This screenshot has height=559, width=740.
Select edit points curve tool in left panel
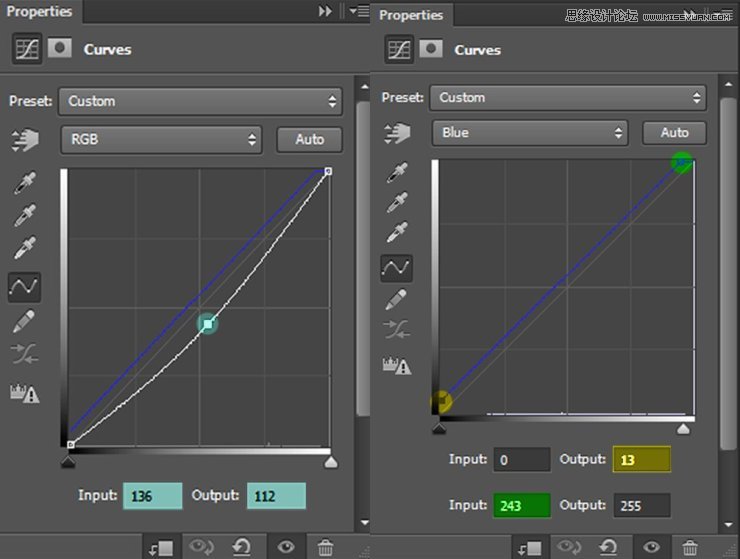[x=24, y=287]
